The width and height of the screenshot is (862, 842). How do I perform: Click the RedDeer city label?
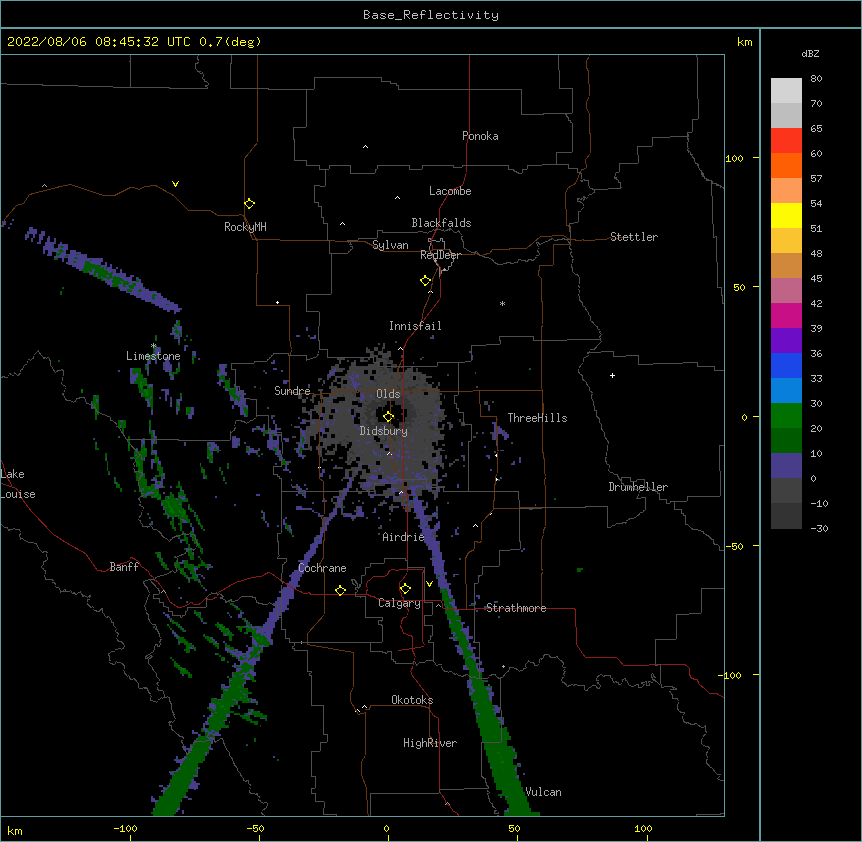(x=440, y=255)
